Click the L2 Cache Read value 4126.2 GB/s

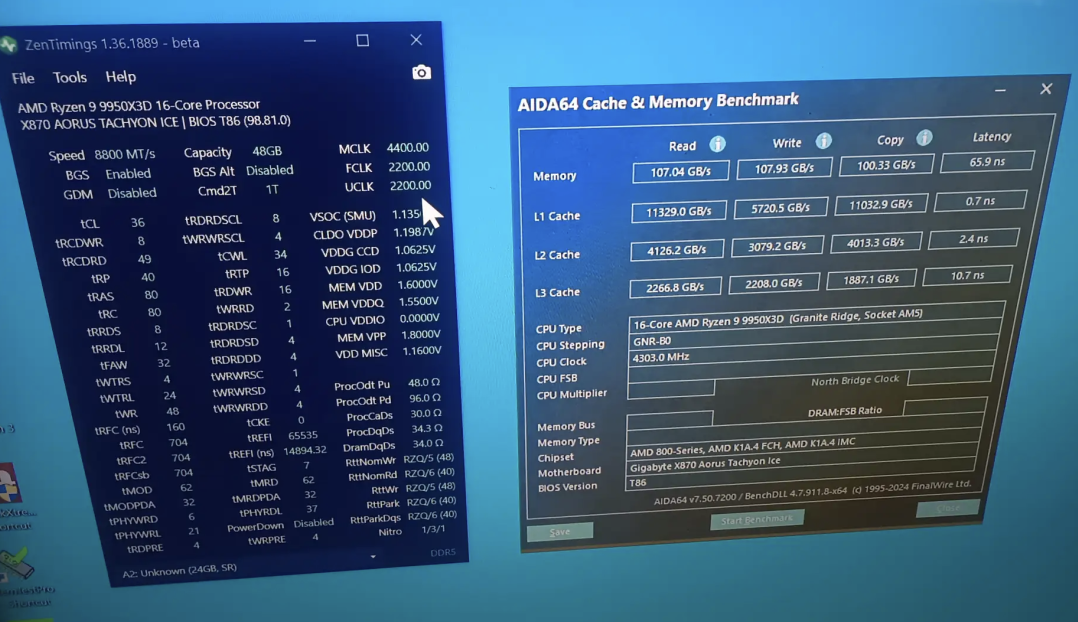[676, 250]
